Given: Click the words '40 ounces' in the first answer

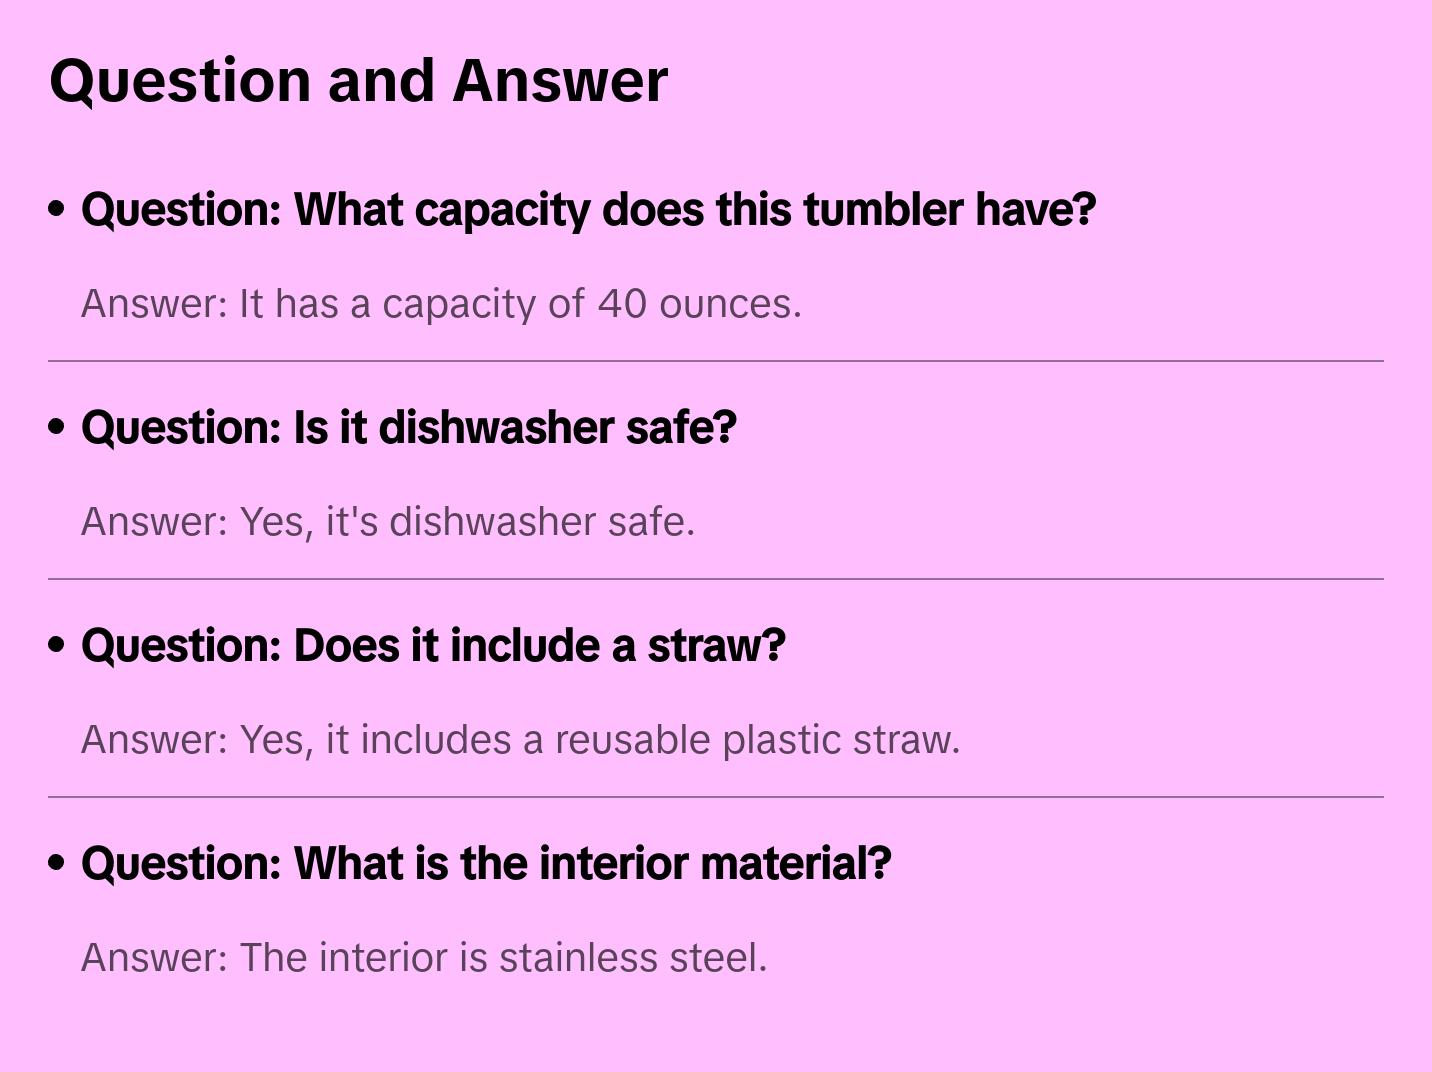Looking at the screenshot, I should pyautogui.click(x=698, y=304).
